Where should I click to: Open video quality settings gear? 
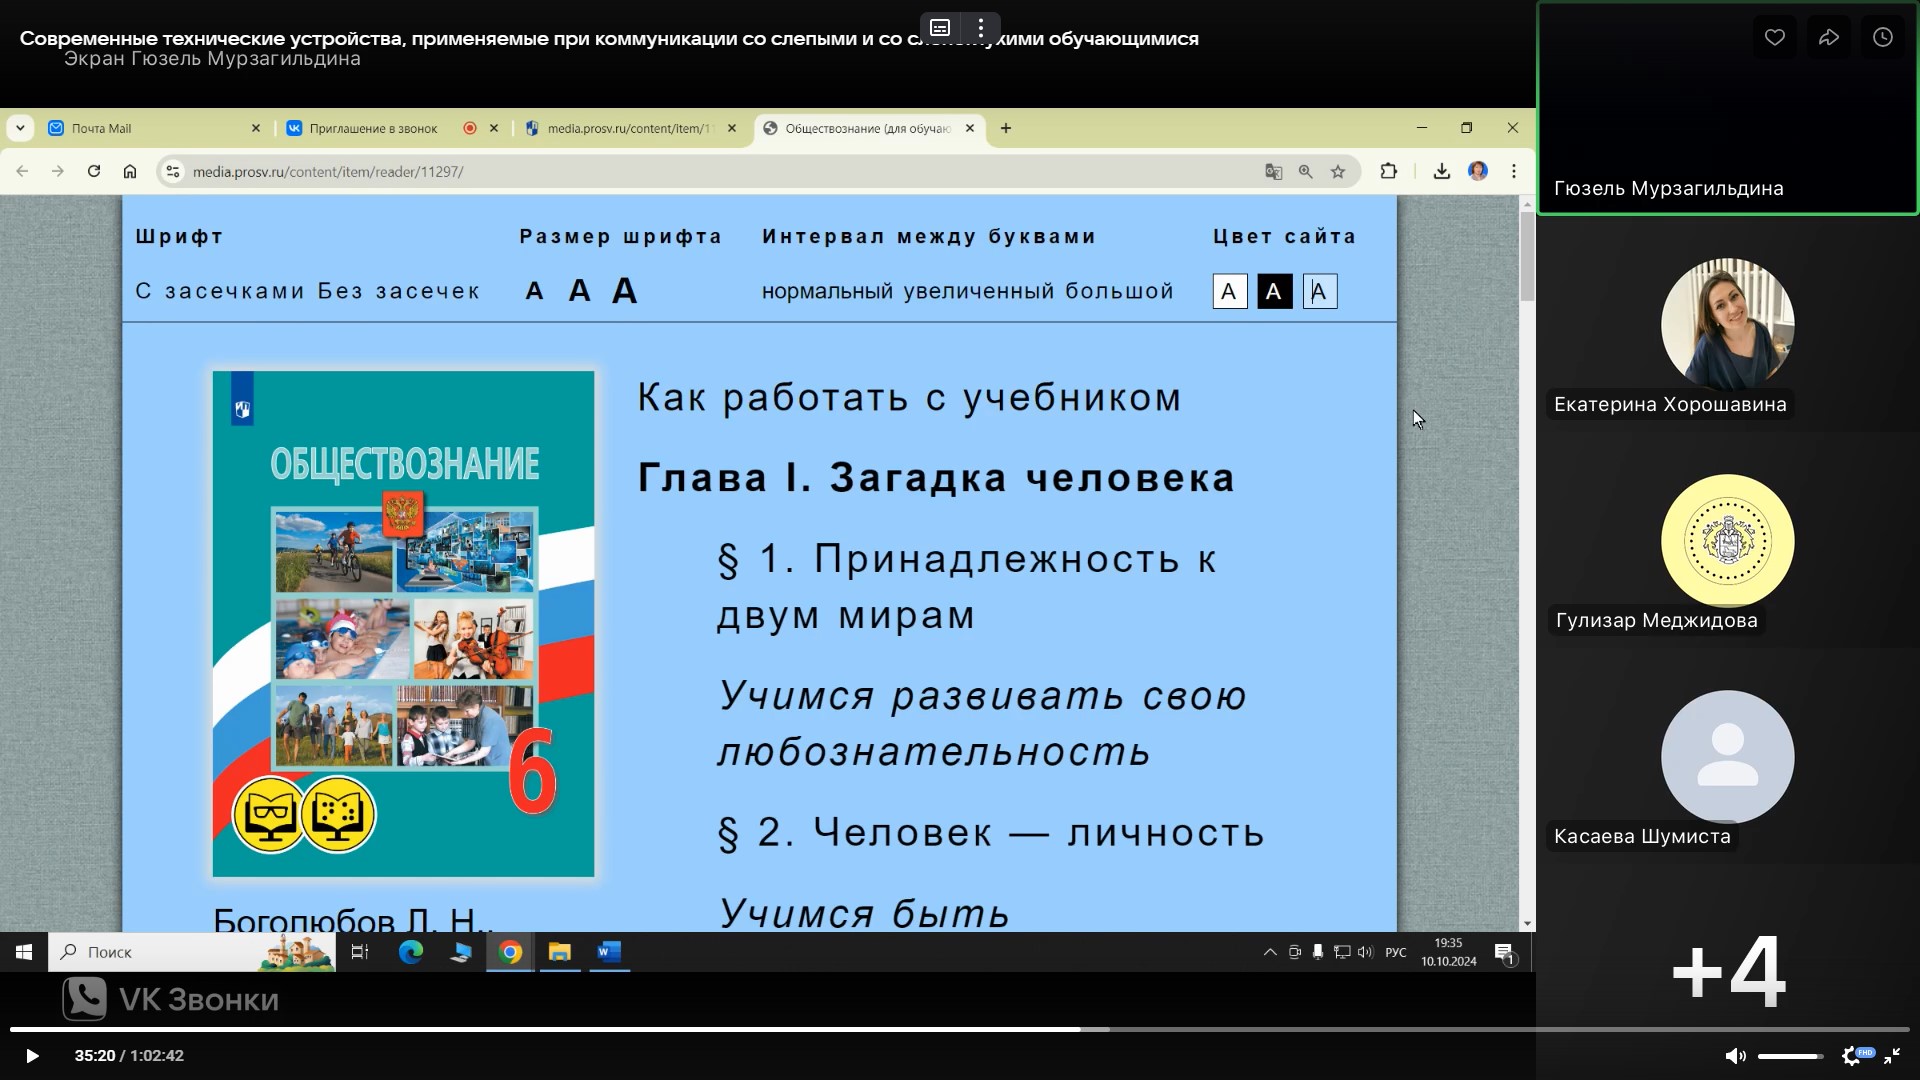point(1852,1056)
